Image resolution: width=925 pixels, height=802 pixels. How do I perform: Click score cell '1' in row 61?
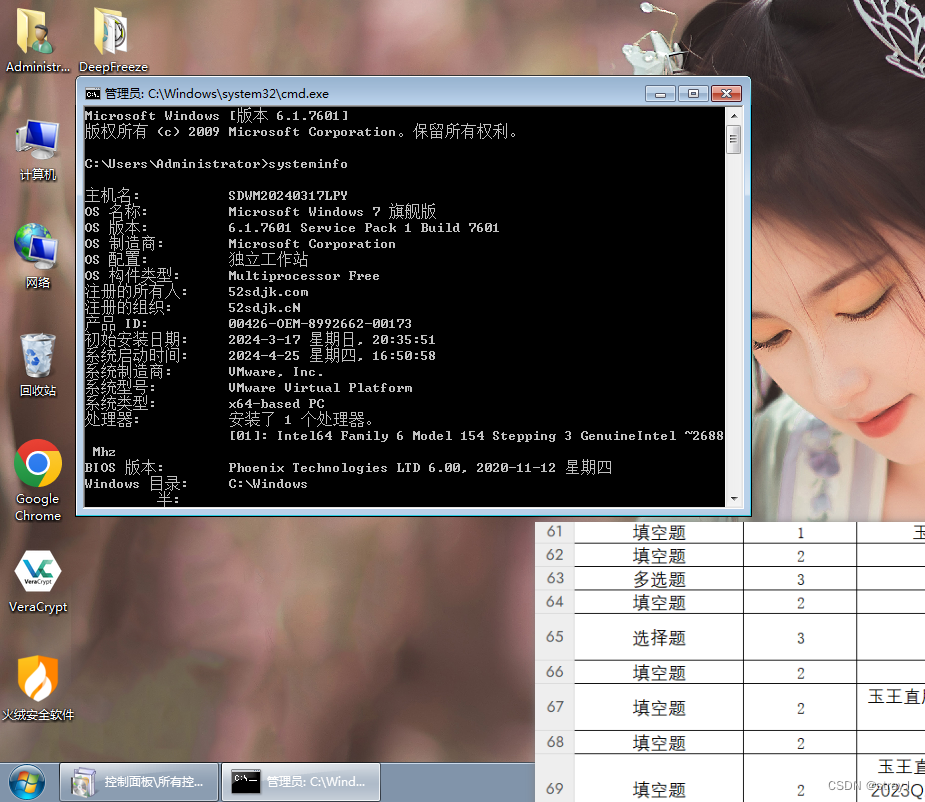tap(800, 533)
